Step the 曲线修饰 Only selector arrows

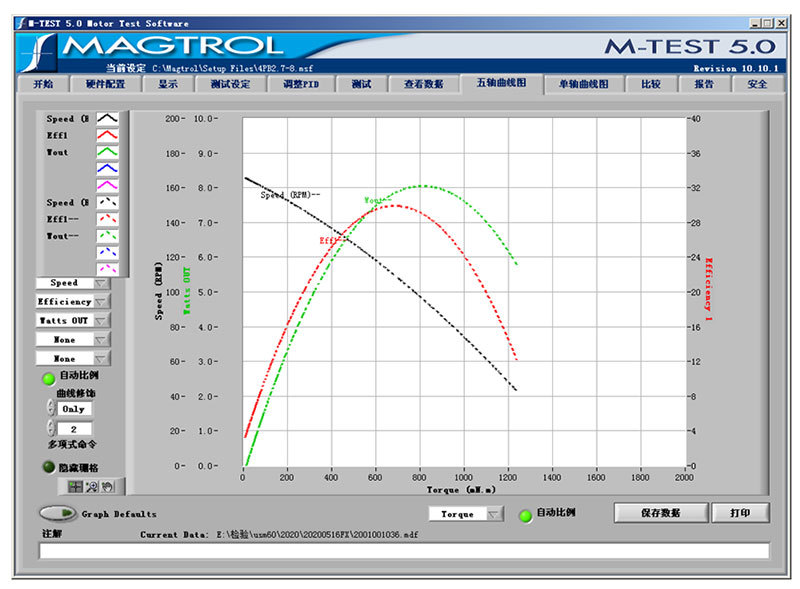[51, 408]
